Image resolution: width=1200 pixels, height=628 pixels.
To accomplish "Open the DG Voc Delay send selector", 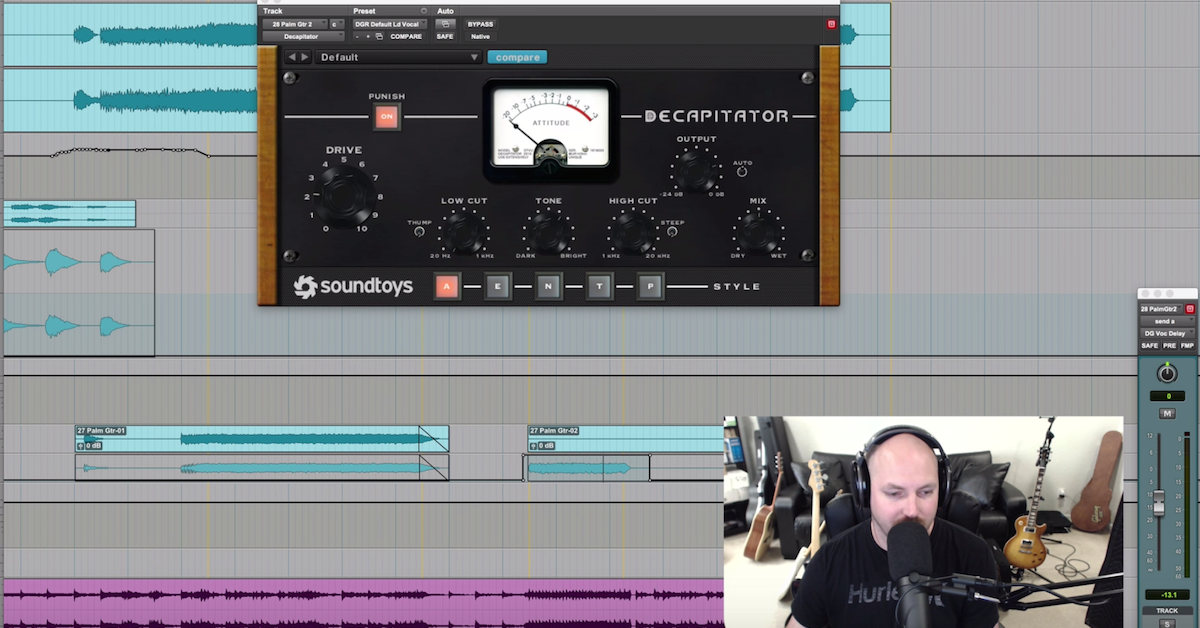I will 1165,333.
